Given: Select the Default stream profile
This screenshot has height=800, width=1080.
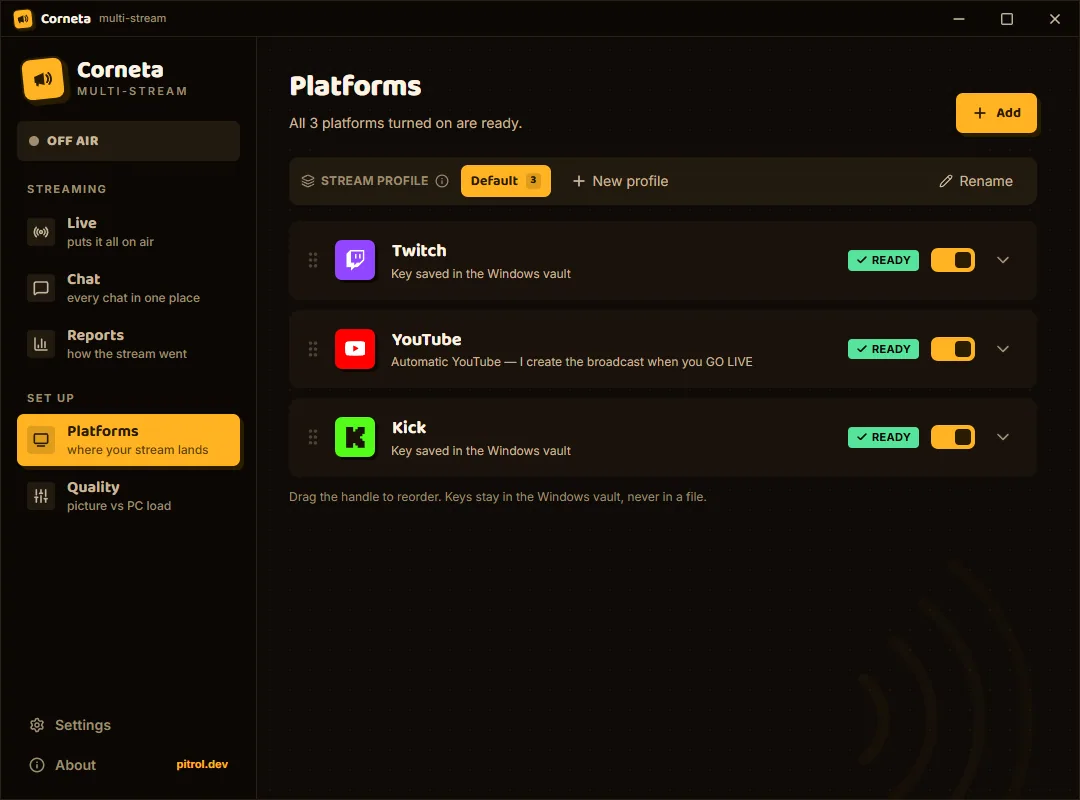Looking at the screenshot, I should click(x=506, y=181).
